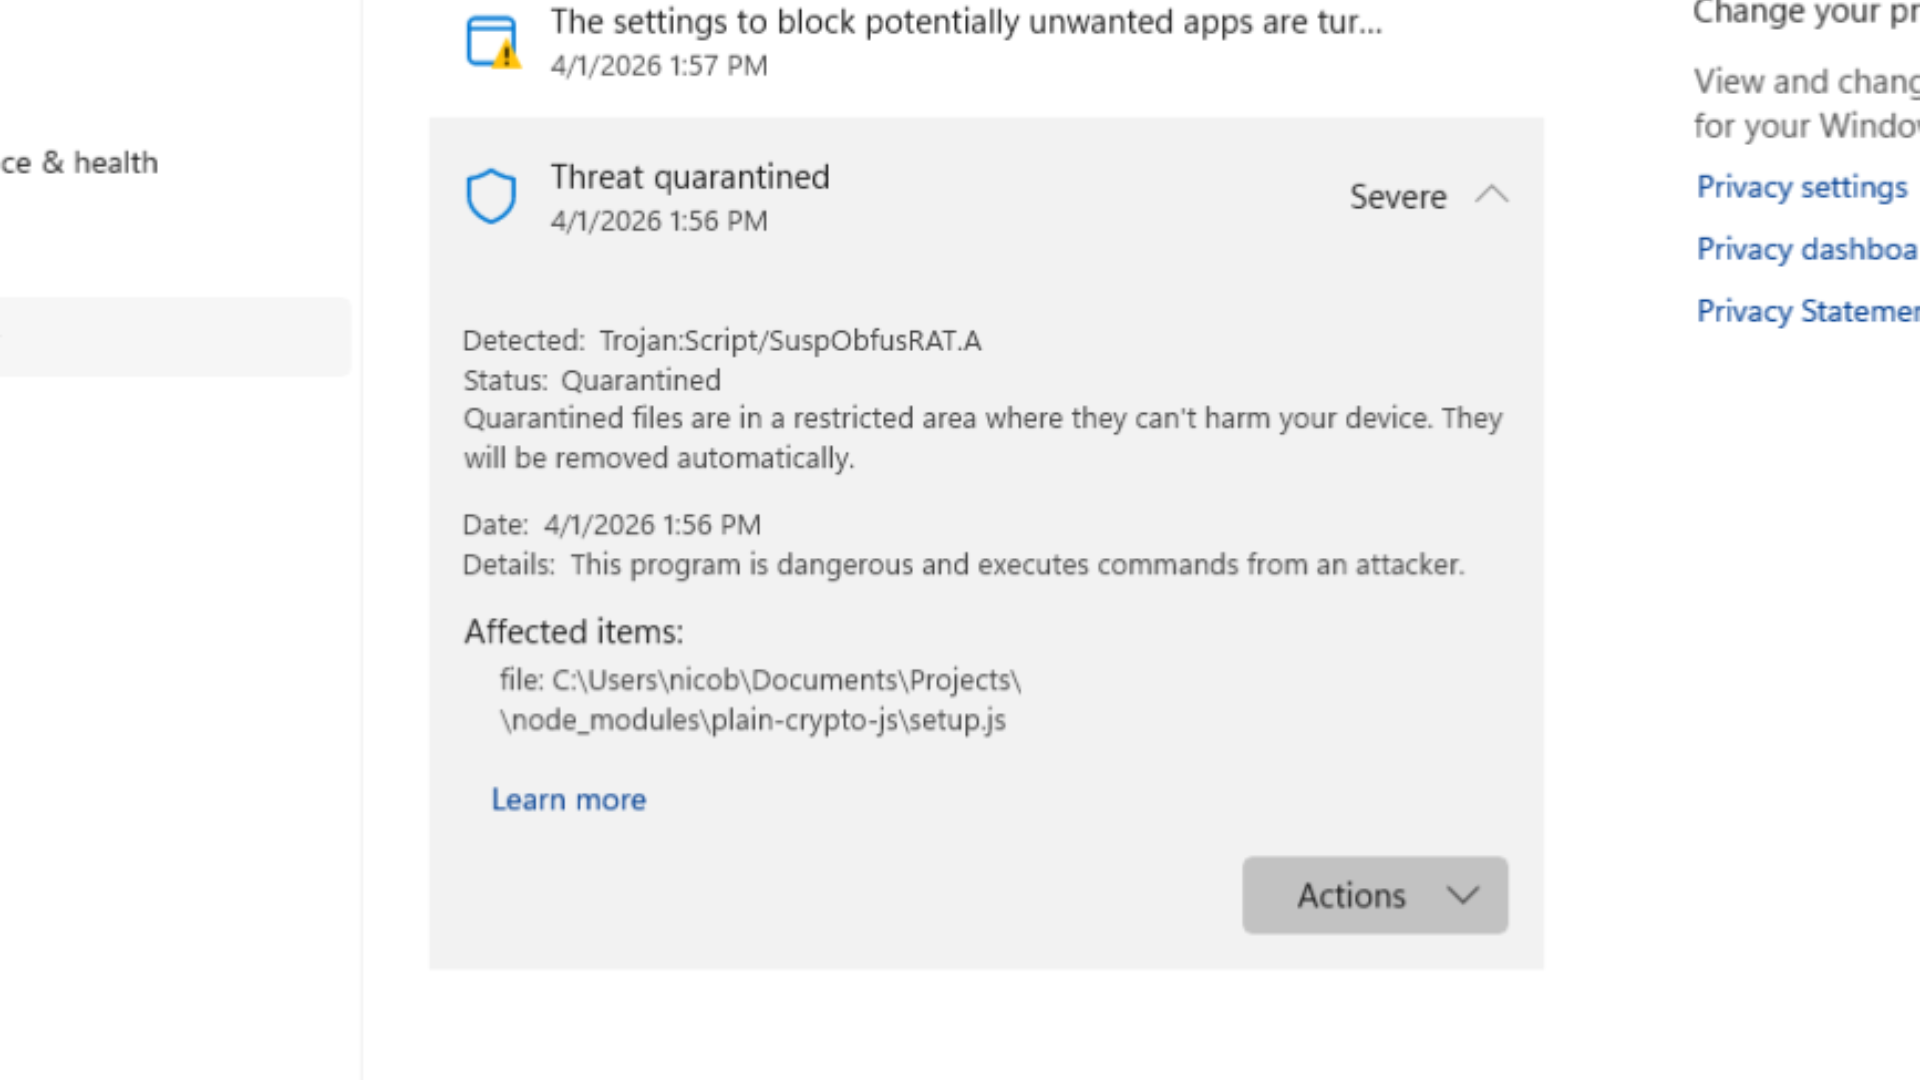
Task: Click the Severe severity label
Action: point(1397,197)
